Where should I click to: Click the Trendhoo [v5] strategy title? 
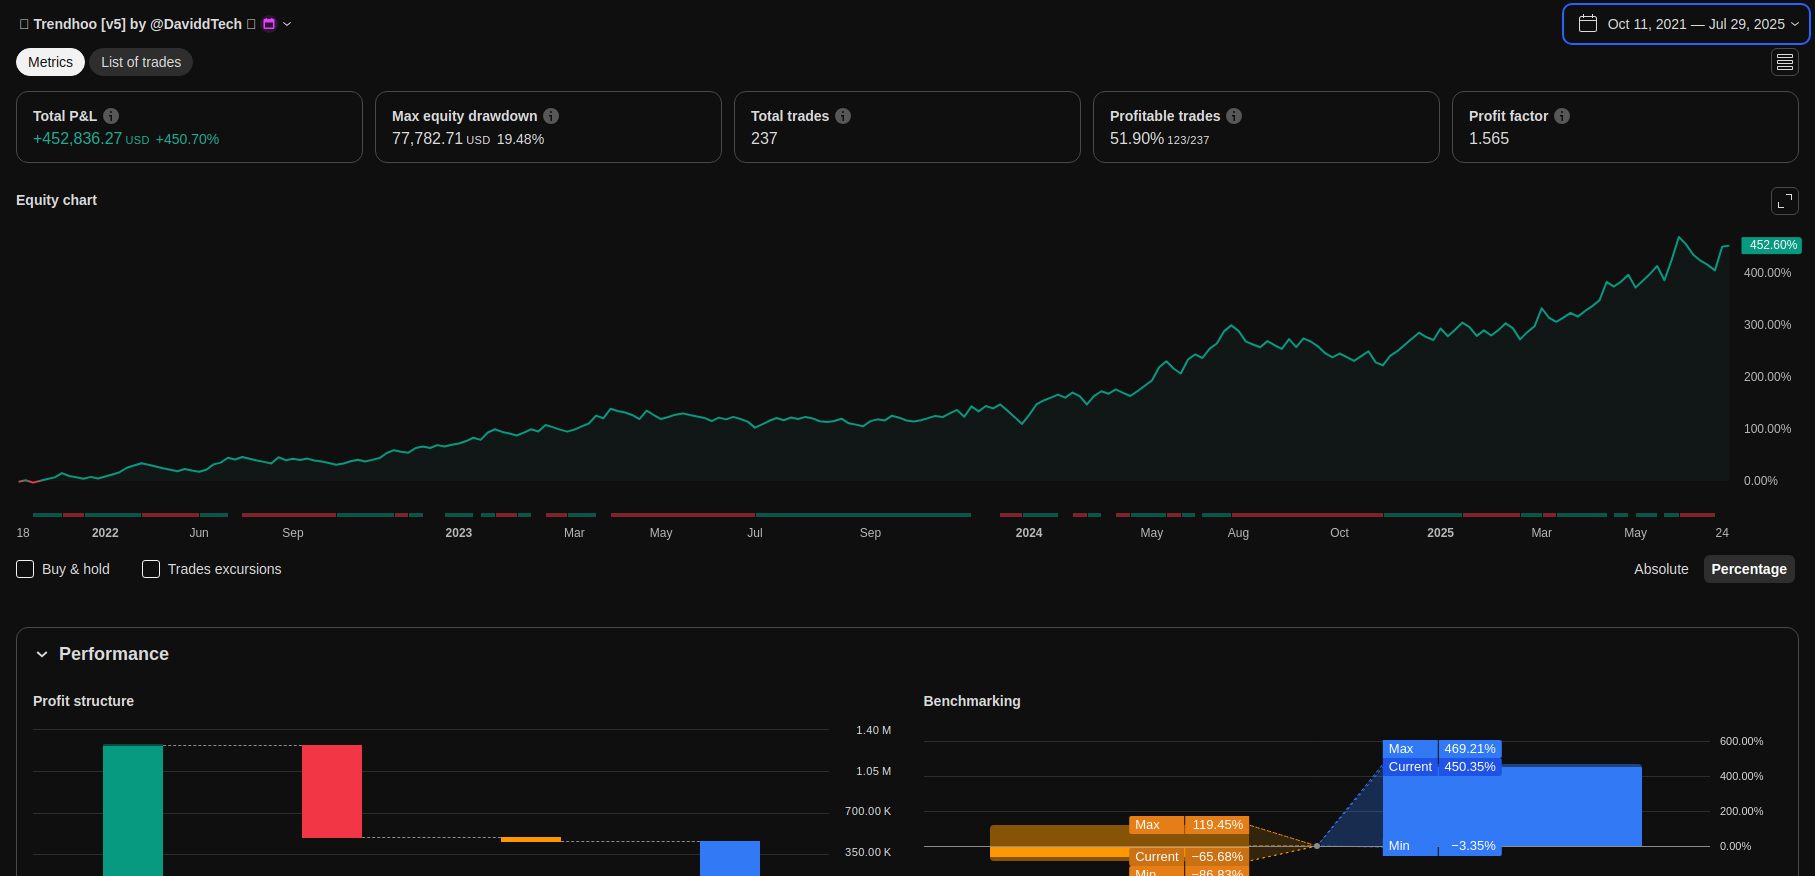(x=137, y=24)
